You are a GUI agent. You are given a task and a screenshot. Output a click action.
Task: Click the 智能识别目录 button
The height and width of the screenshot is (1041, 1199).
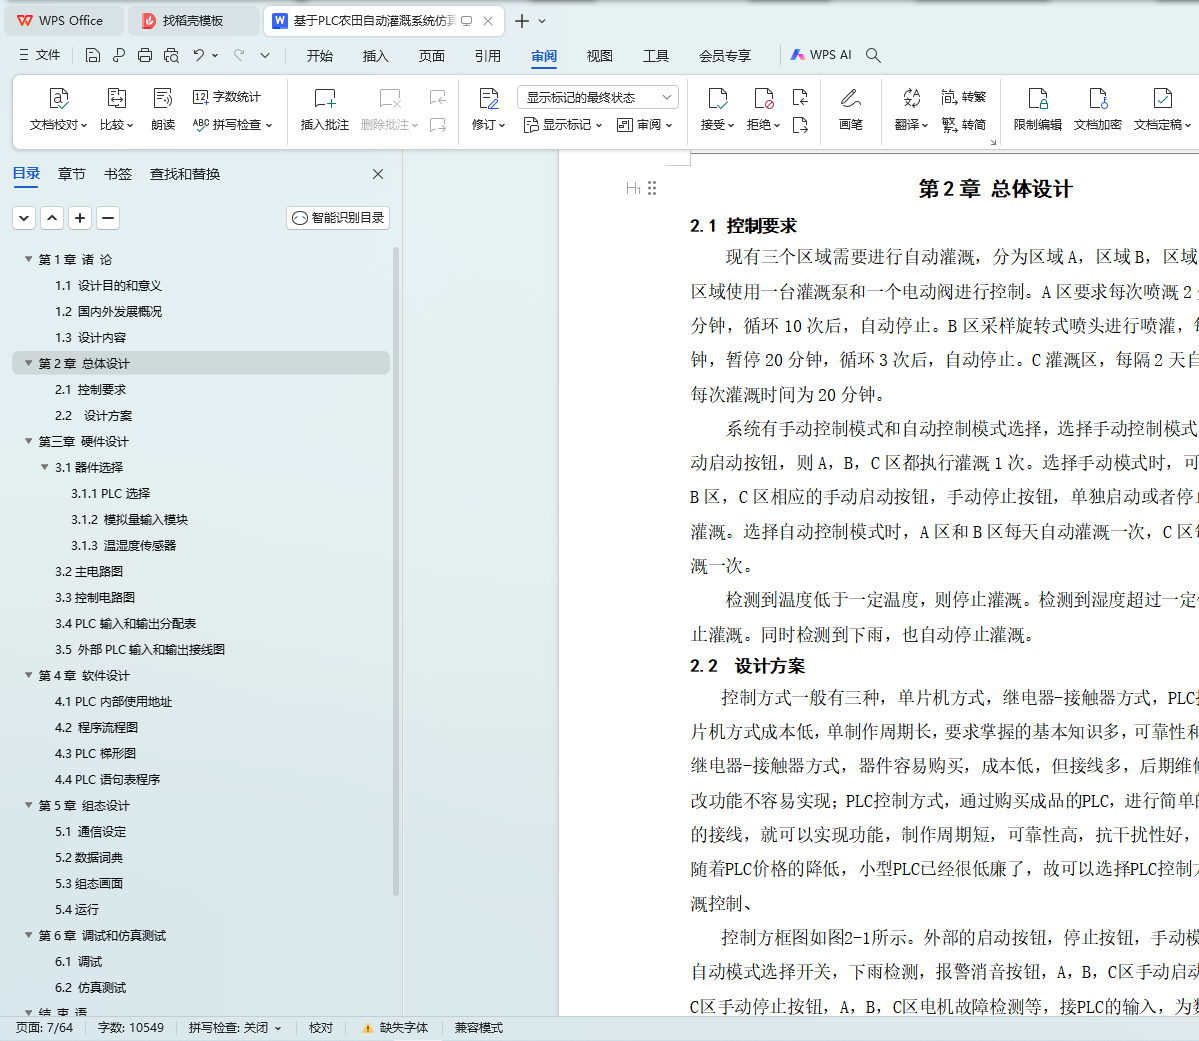tap(338, 217)
